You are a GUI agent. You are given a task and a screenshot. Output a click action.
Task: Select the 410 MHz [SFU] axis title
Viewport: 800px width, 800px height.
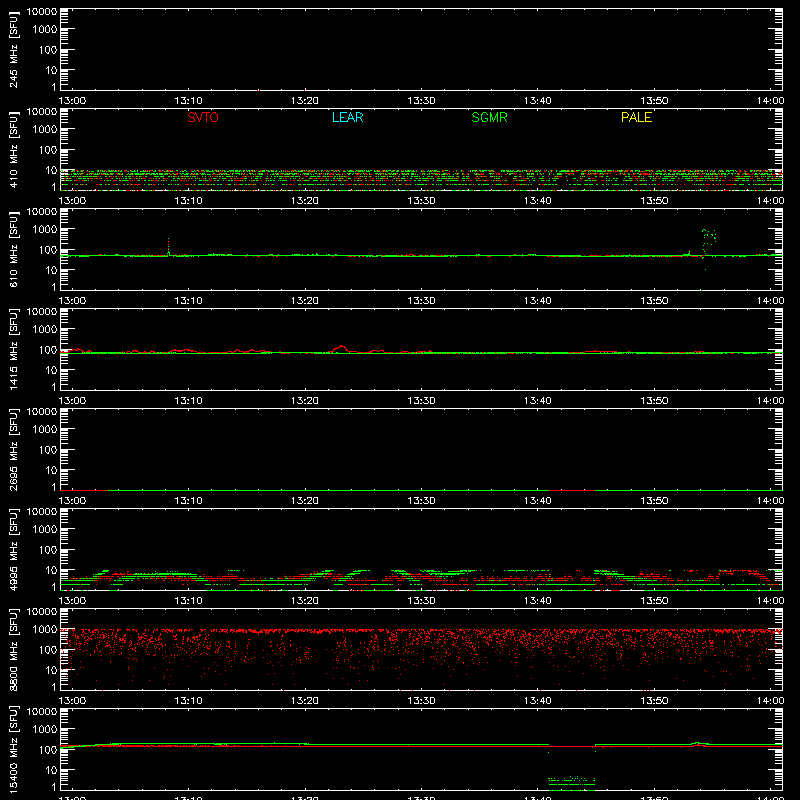tap(14, 150)
